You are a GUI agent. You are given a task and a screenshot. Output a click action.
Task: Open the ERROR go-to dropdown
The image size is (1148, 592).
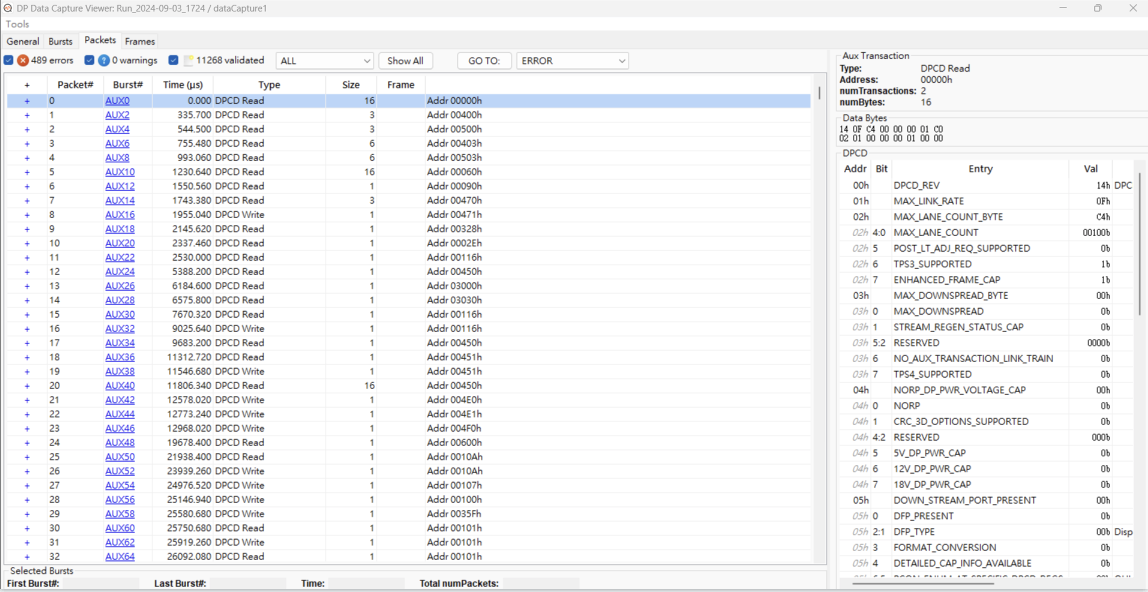tap(573, 61)
